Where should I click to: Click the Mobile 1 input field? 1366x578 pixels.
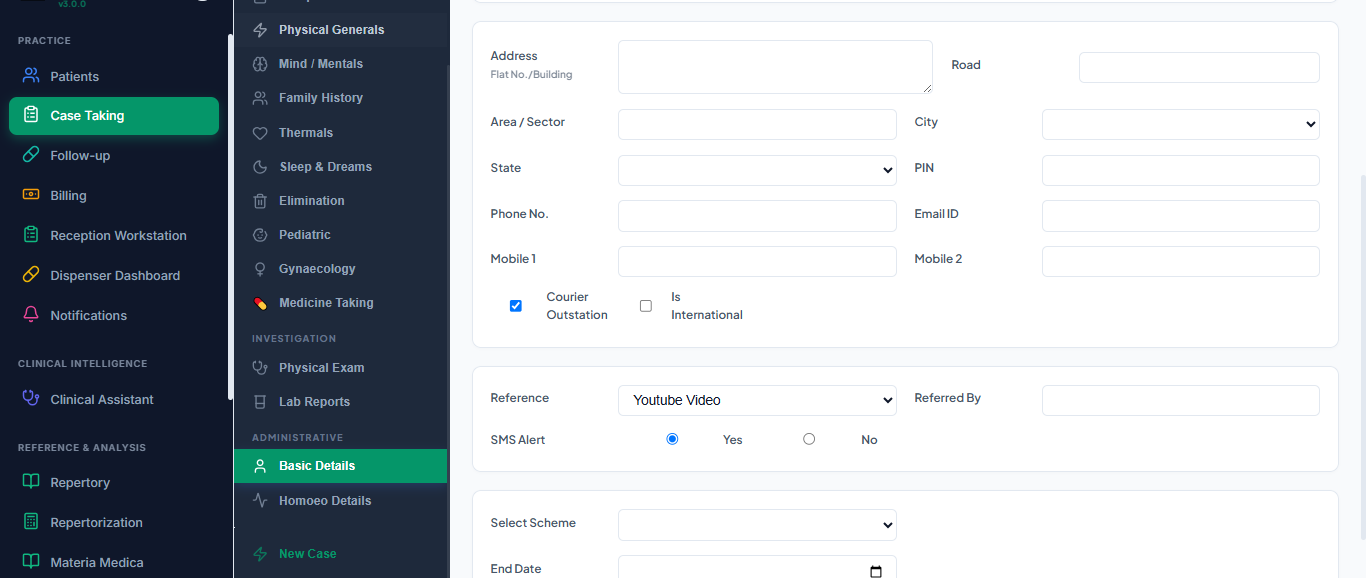click(757, 261)
